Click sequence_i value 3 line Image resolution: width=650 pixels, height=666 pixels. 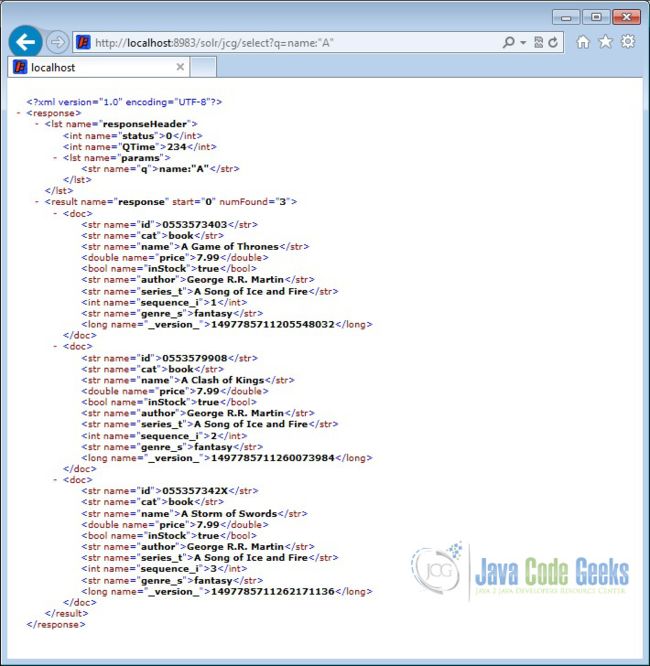tap(164, 569)
